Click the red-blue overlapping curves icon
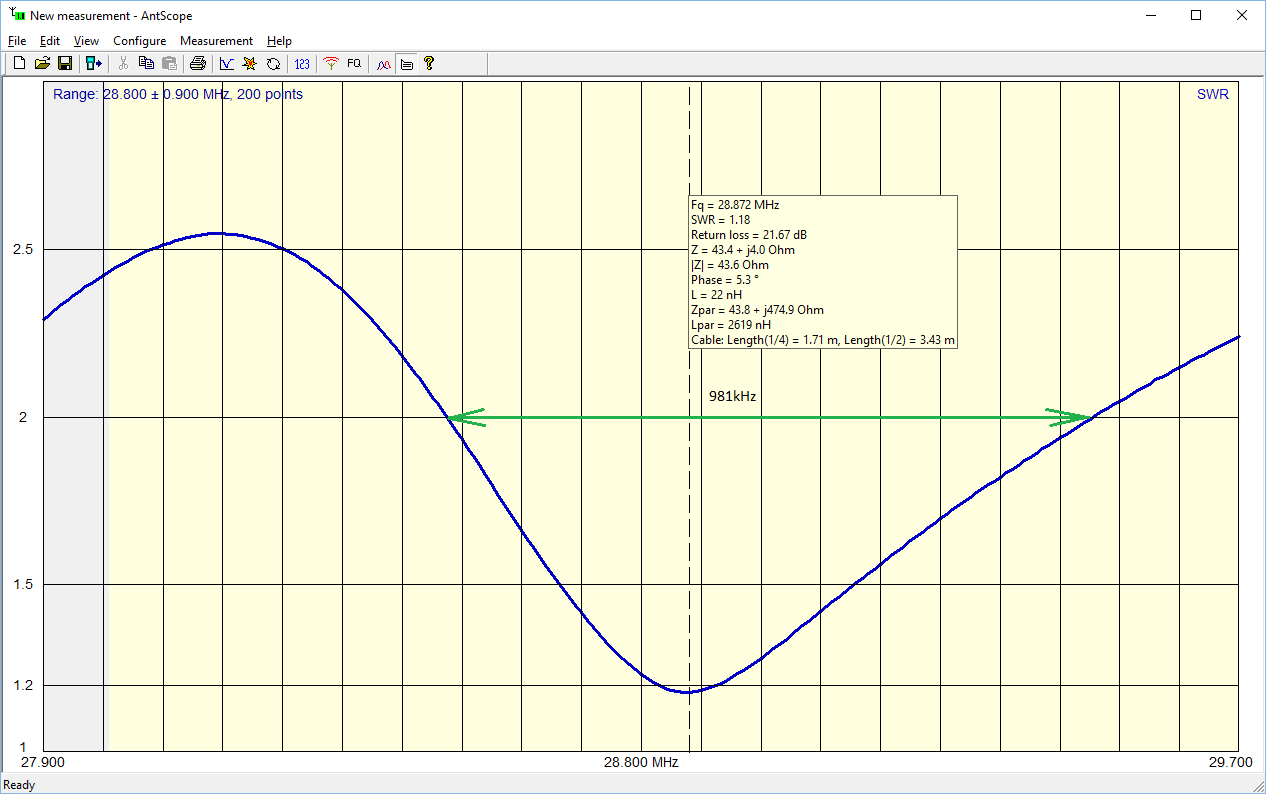Screen dimensions: 1266x794 (383, 64)
